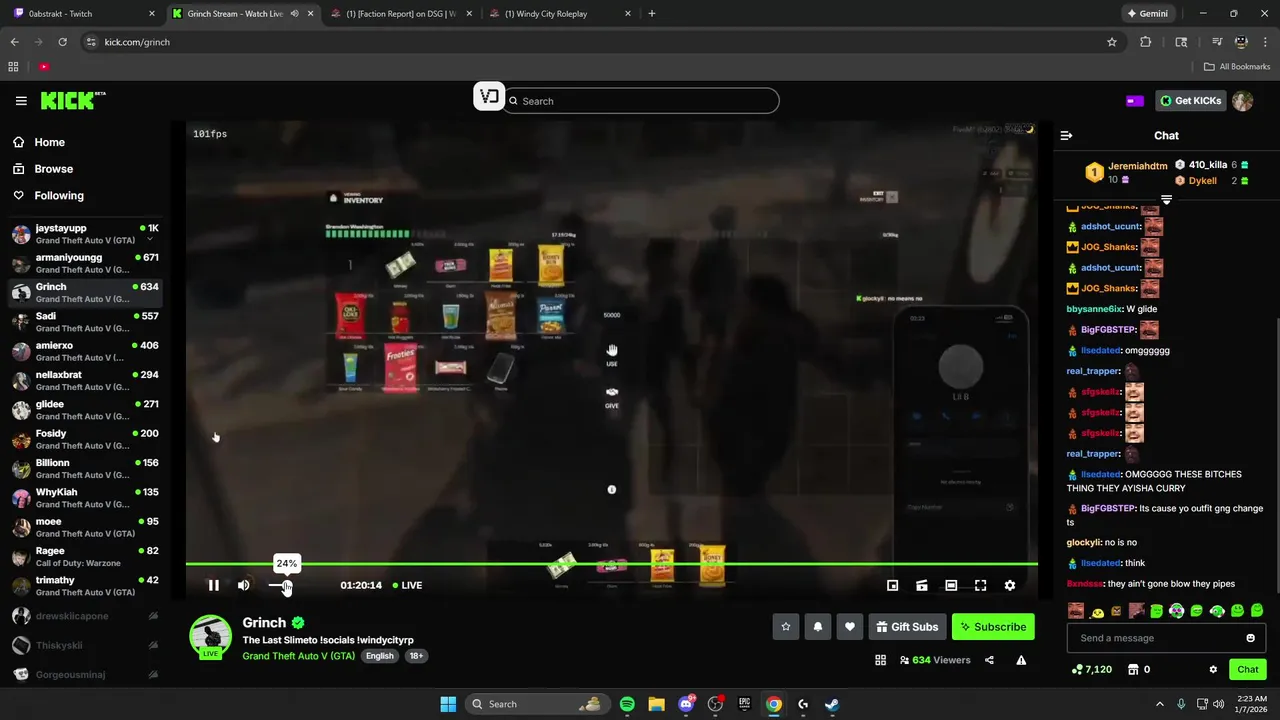1280x720 pixels.
Task: Open the Windows Start menu
Action: pyautogui.click(x=447, y=704)
